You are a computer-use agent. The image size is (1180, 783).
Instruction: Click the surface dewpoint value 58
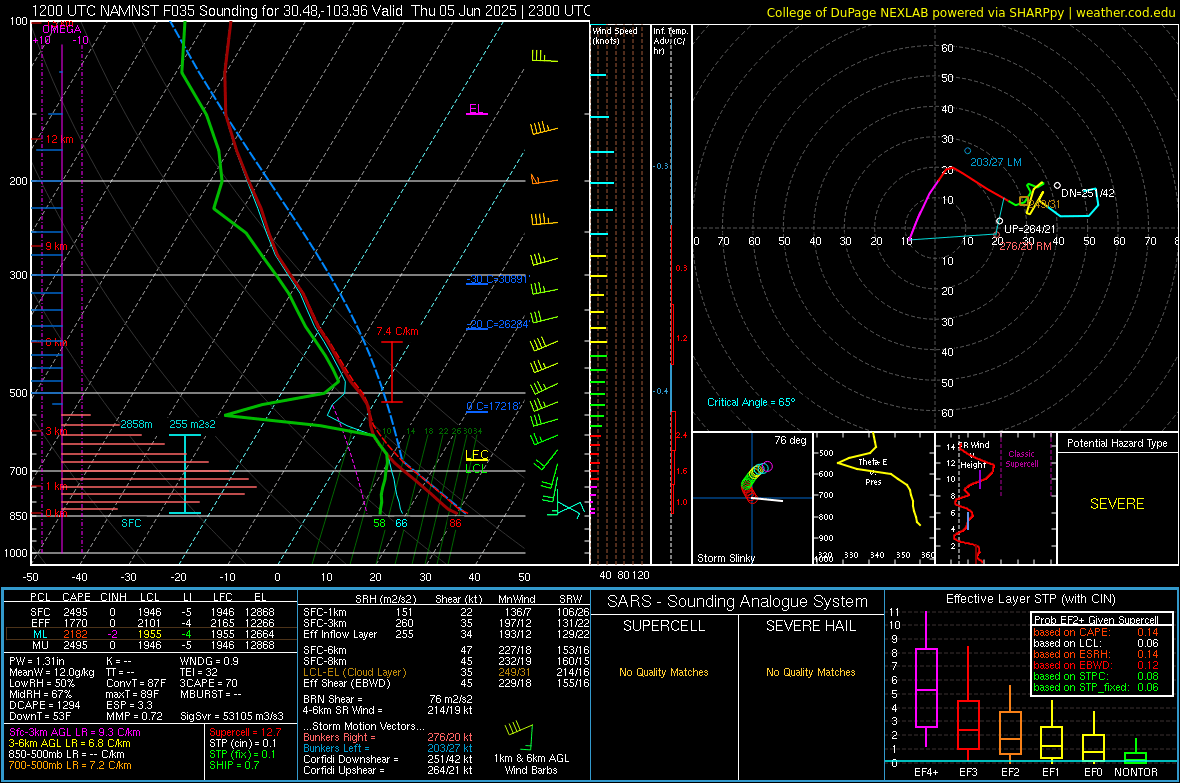(x=379, y=523)
